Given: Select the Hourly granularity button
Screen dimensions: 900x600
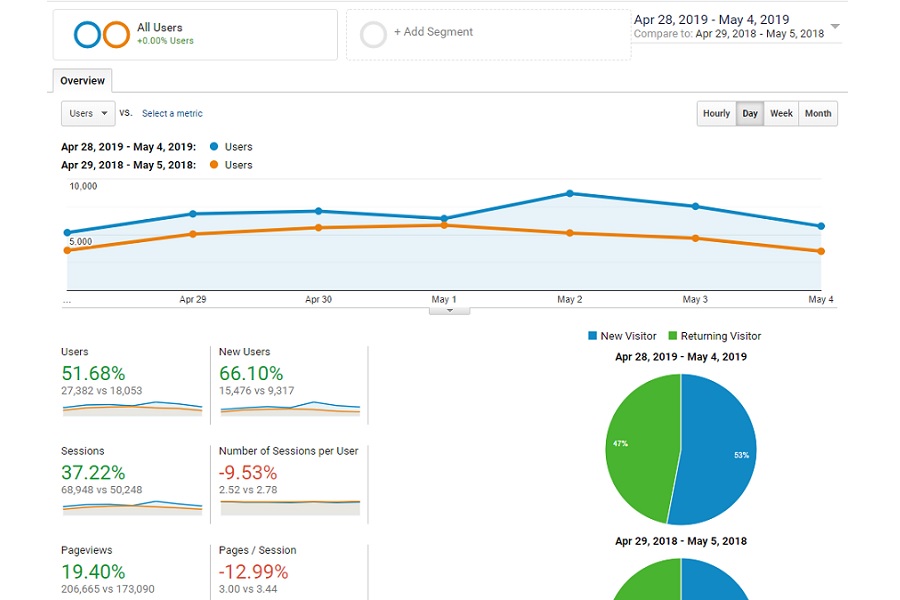Looking at the screenshot, I should [x=716, y=114].
